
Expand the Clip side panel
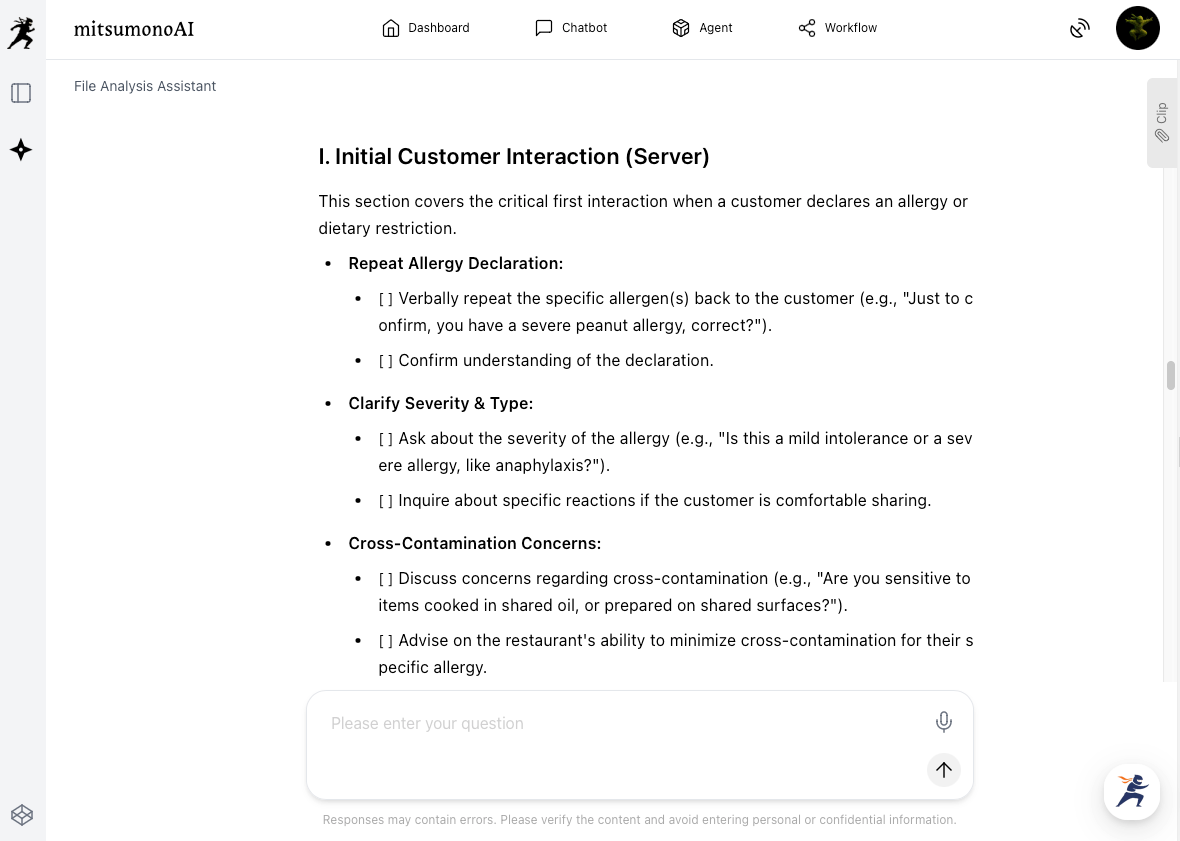point(1161,122)
